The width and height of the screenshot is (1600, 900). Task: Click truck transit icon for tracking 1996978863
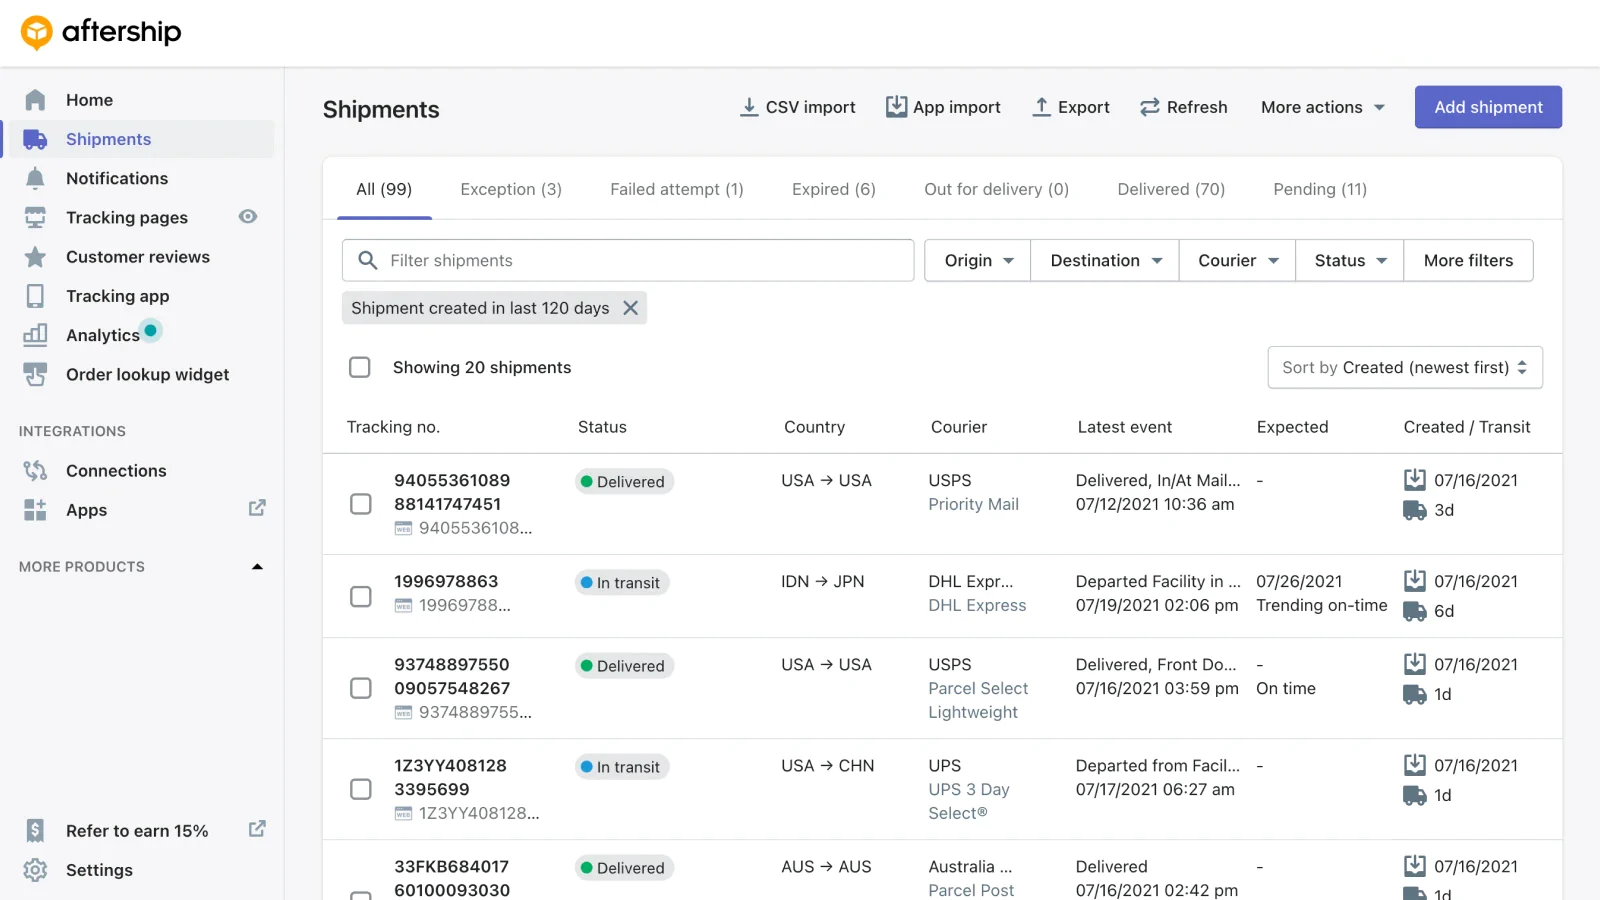tap(1415, 611)
